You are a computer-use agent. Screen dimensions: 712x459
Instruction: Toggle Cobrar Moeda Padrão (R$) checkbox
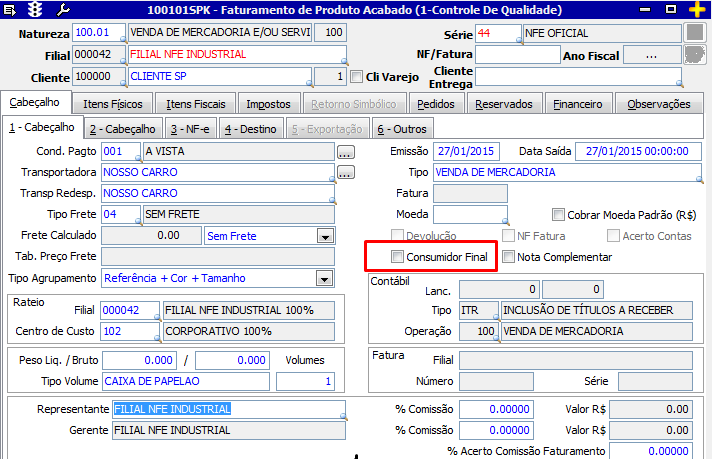pyautogui.click(x=558, y=214)
